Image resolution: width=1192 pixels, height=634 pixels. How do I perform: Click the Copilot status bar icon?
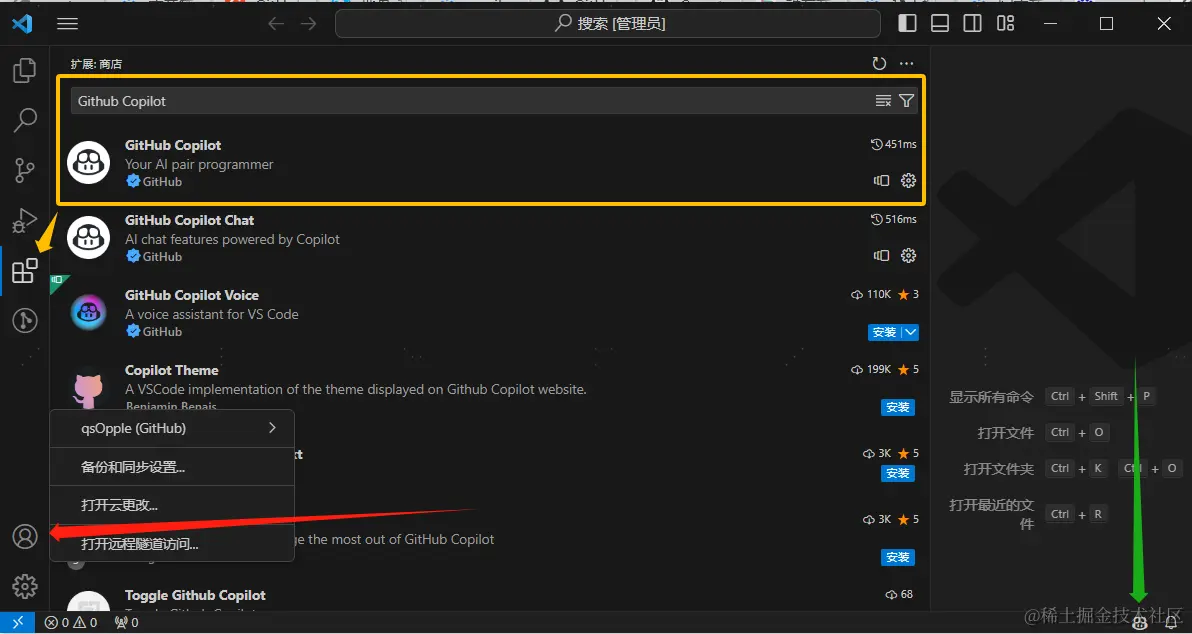tap(1140, 623)
